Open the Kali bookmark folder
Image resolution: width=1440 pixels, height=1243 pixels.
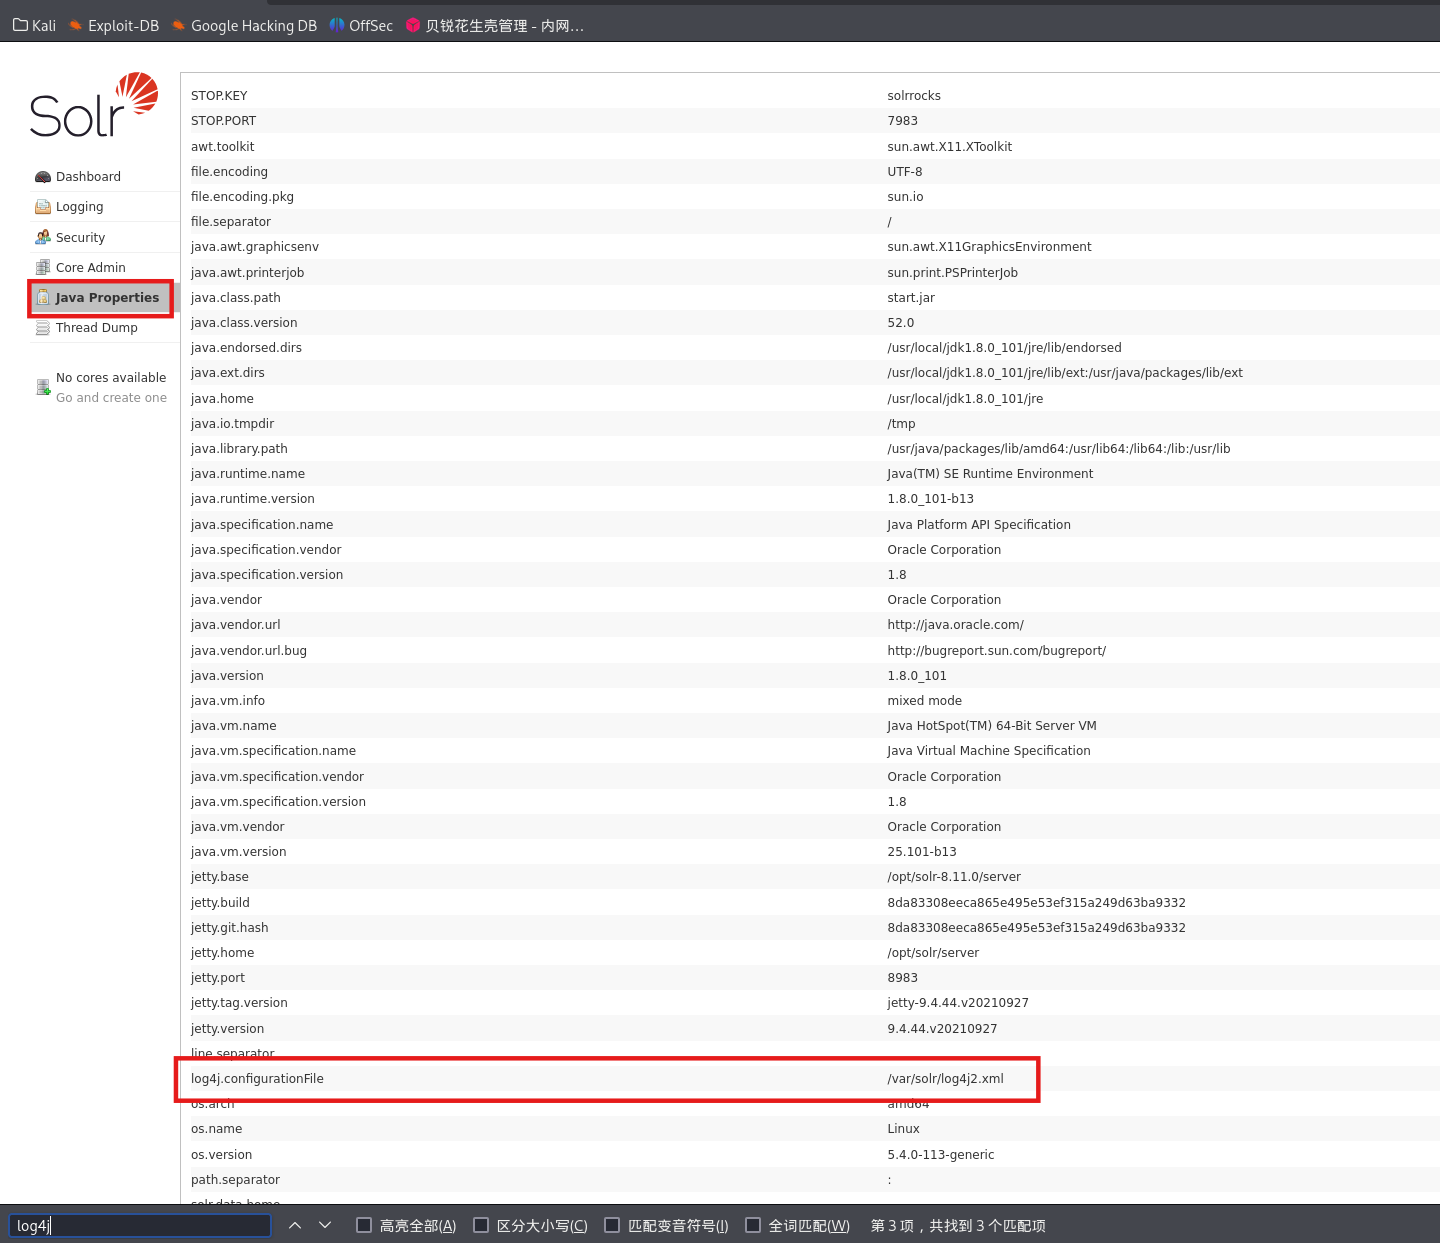[x=34, y=25]
